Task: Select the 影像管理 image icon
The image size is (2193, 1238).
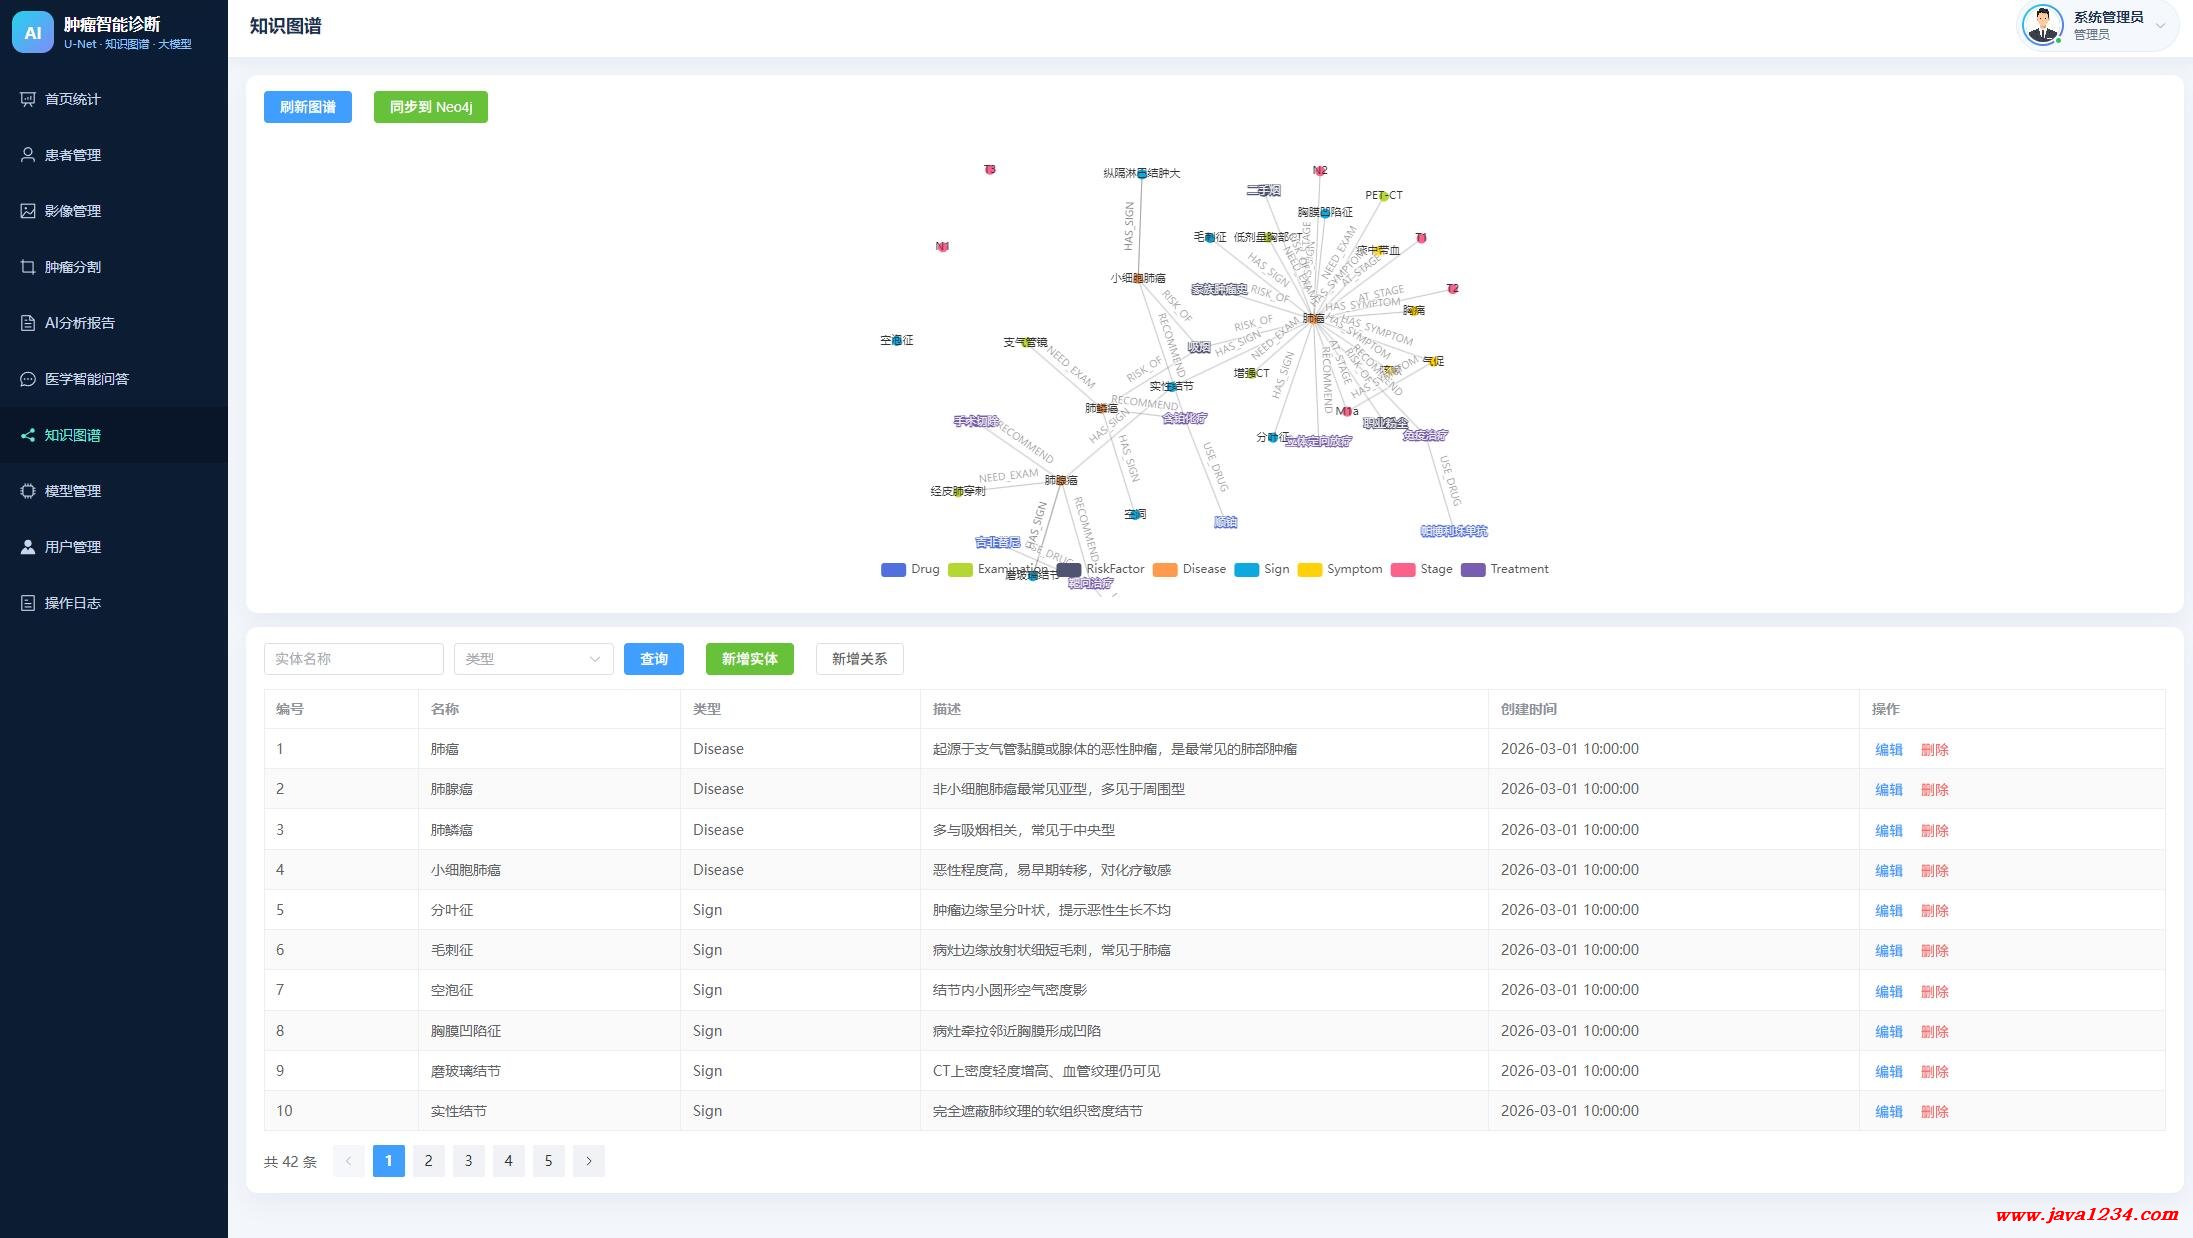Action: click(x=28, y=211)
